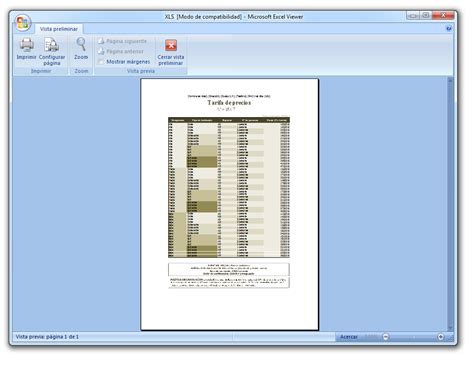Click the zoom in plus button
Viewport: 474px width, 367px height.
point(440,337)
